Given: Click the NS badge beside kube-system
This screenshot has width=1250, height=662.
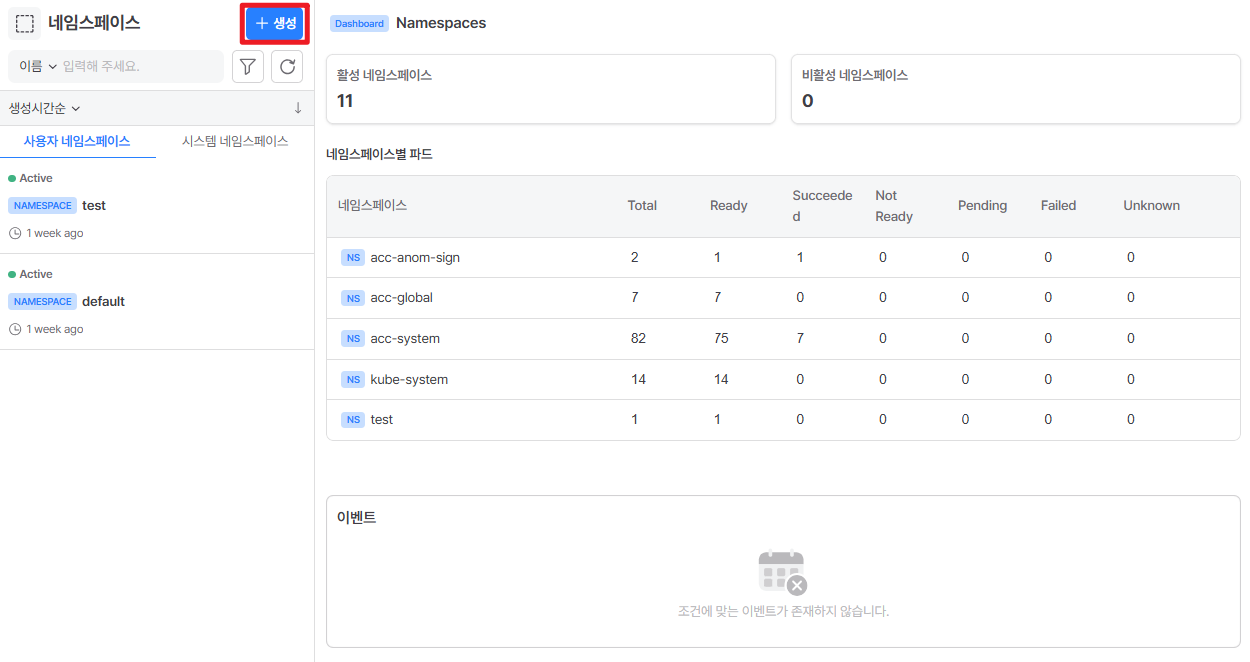Looking at the screenshot, I should [353, 380].
